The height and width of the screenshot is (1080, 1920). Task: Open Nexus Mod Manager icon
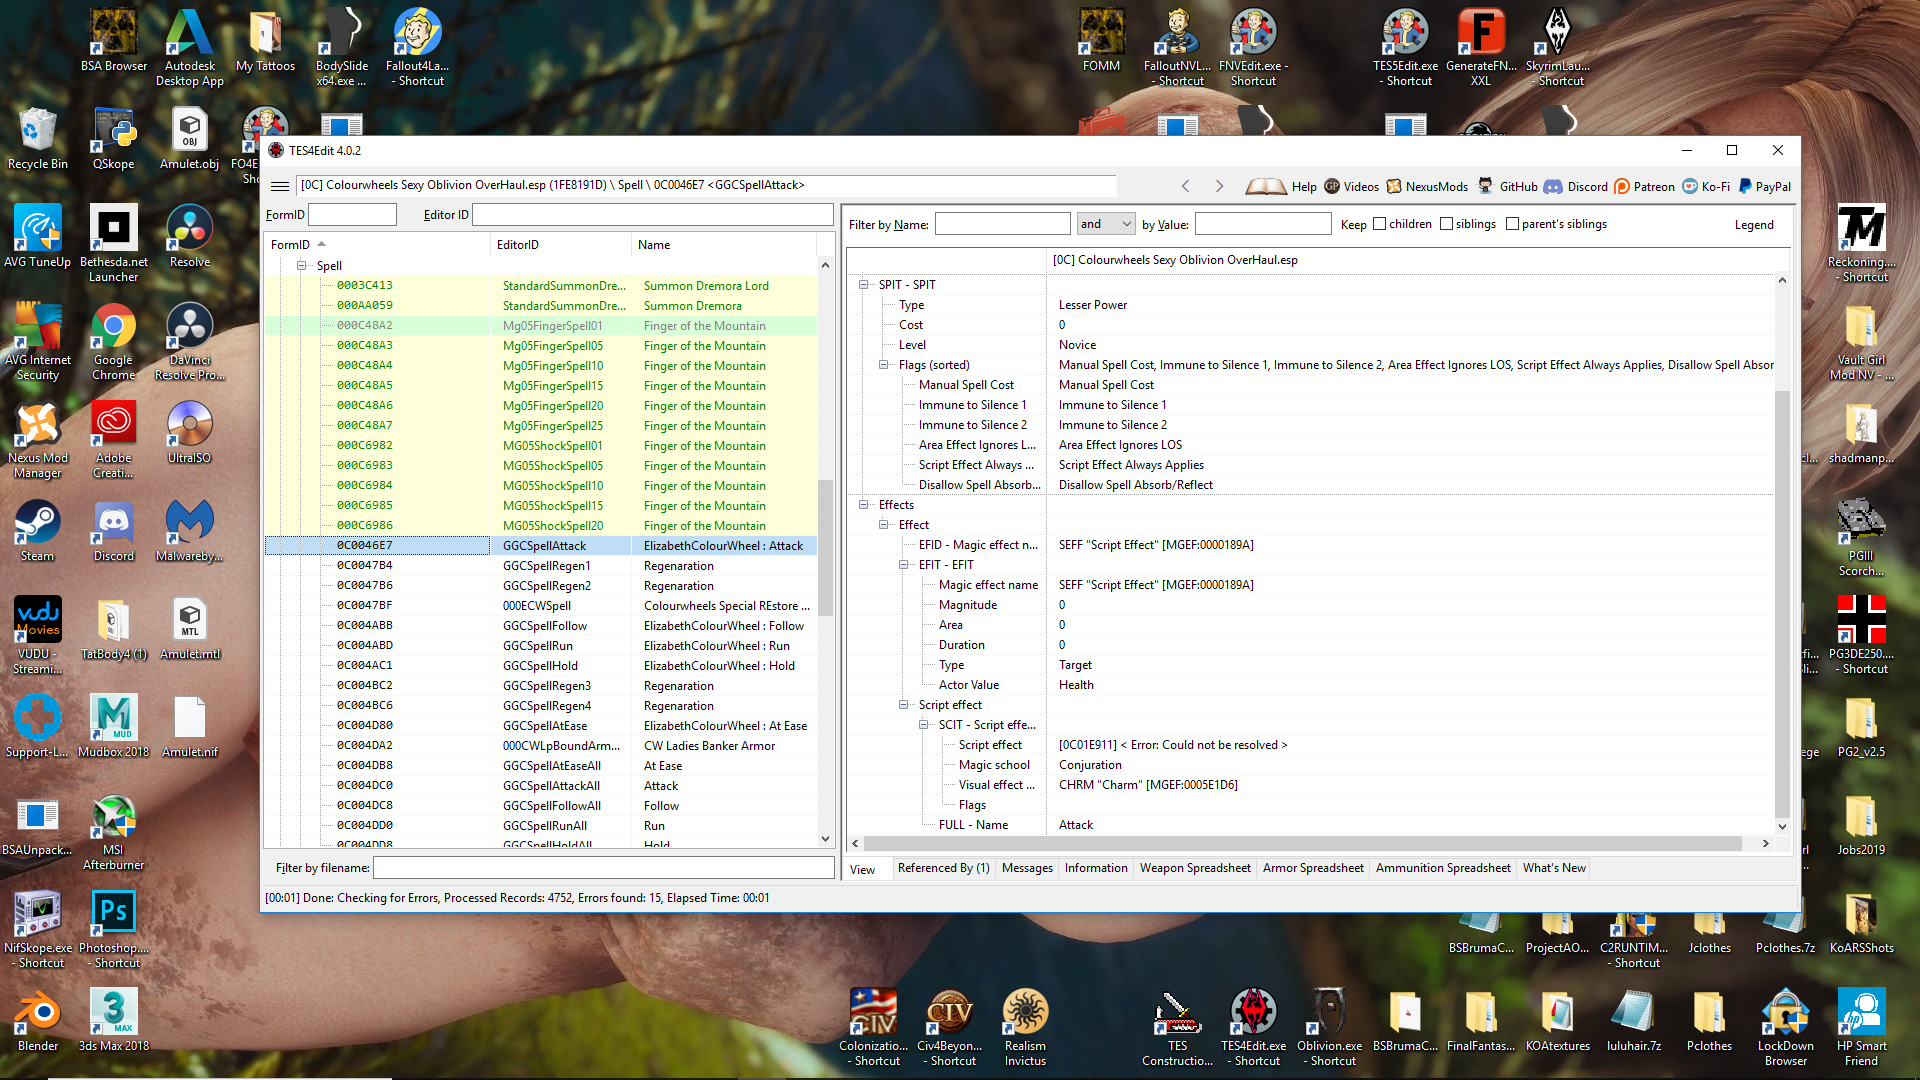pos(38,440)
